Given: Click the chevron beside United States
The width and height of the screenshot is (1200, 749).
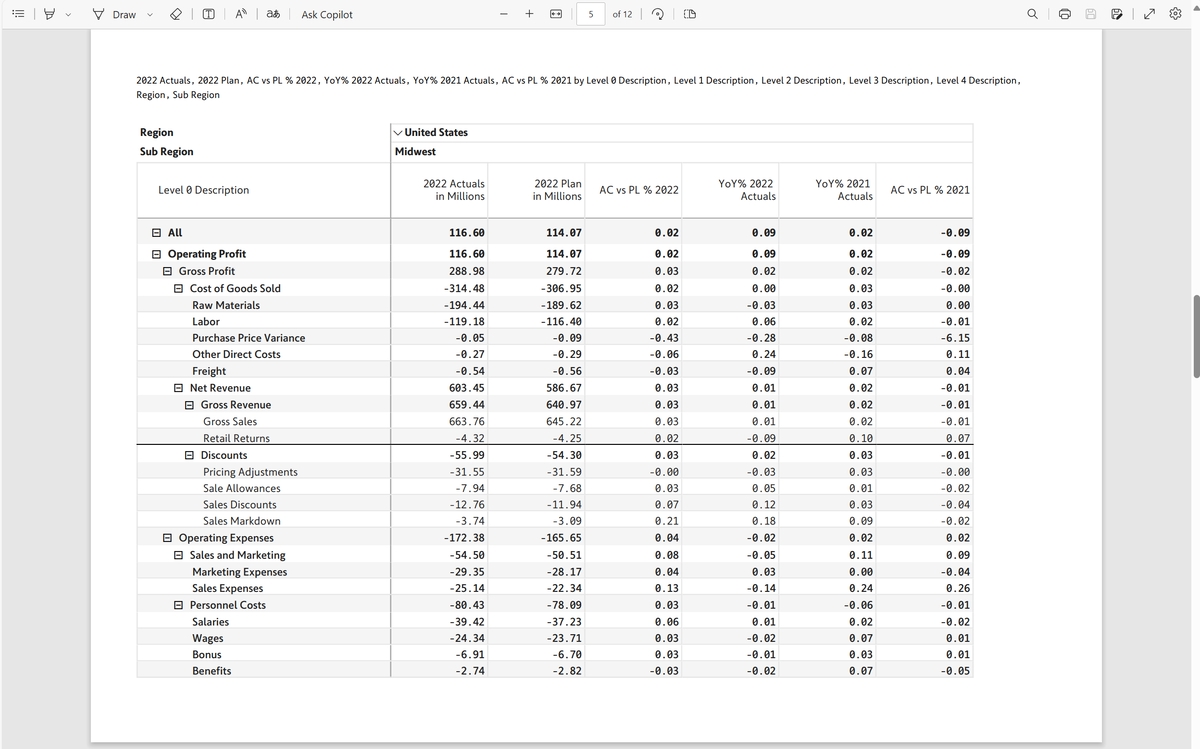Looking at the screenshot, I should click(399, 132).
